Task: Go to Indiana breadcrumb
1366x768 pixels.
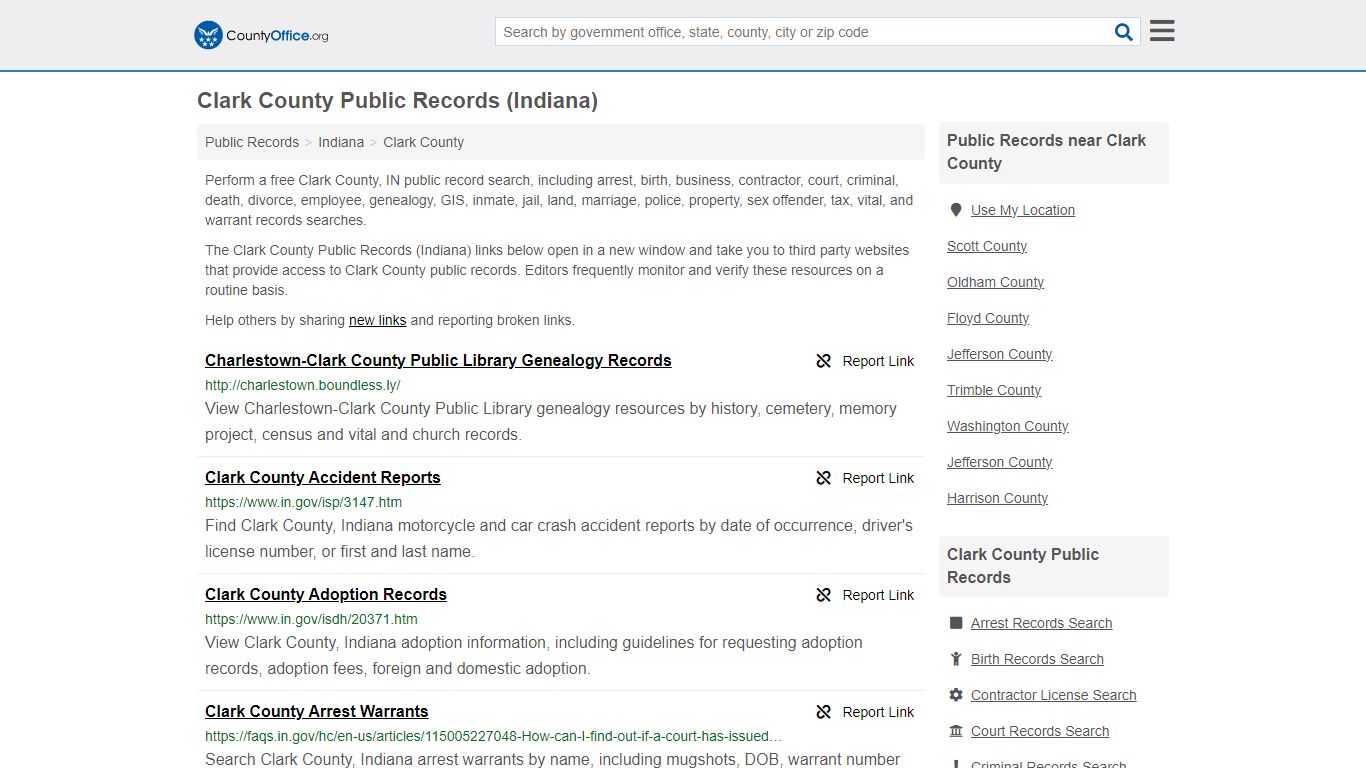Action: (x=341, y=142)
